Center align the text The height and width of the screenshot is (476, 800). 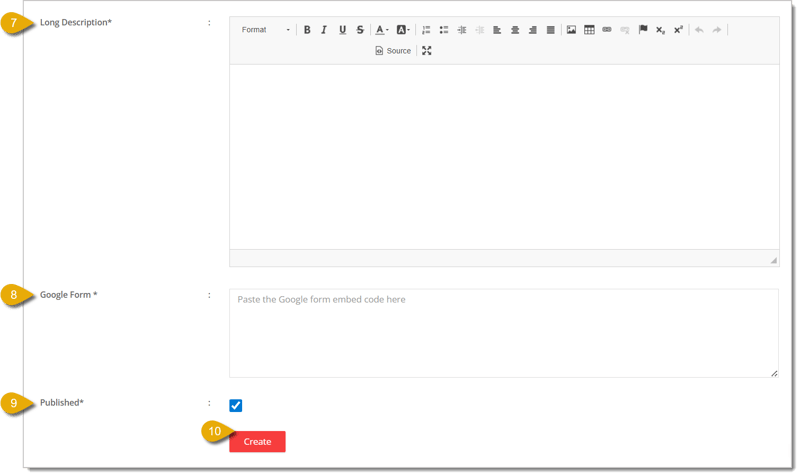click(515, 30)
